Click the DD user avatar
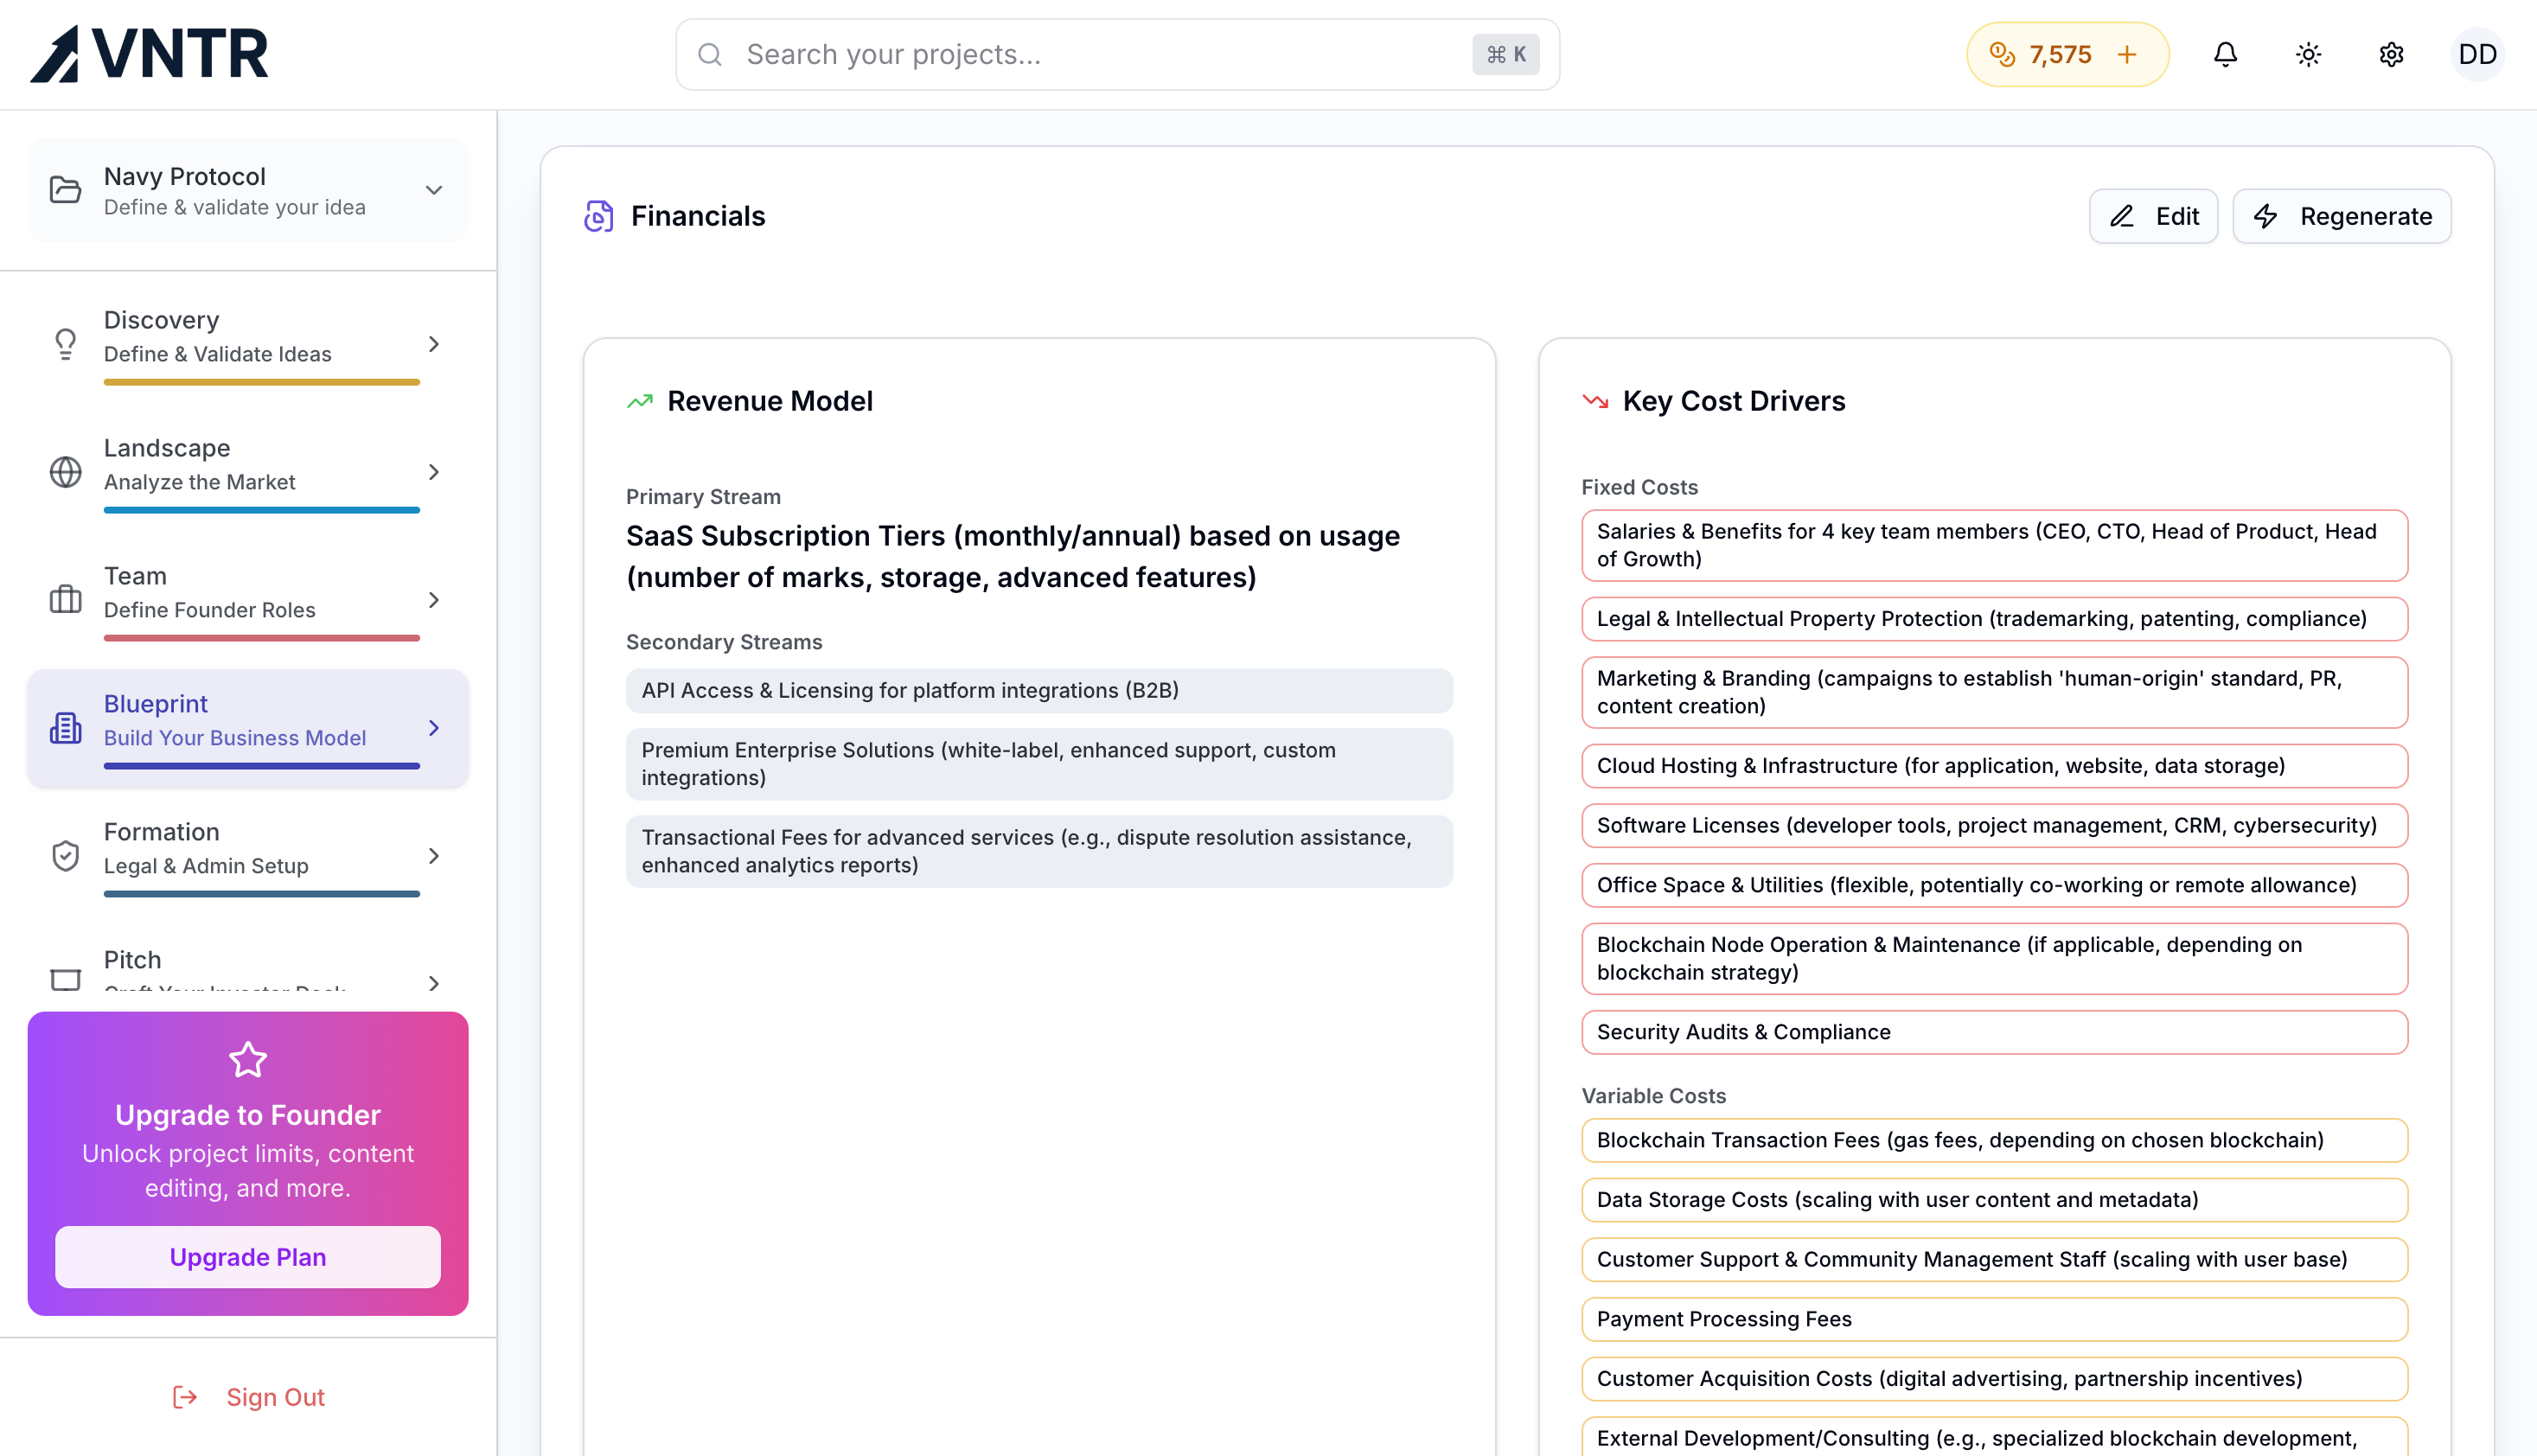 click(x=2477, y=54)
